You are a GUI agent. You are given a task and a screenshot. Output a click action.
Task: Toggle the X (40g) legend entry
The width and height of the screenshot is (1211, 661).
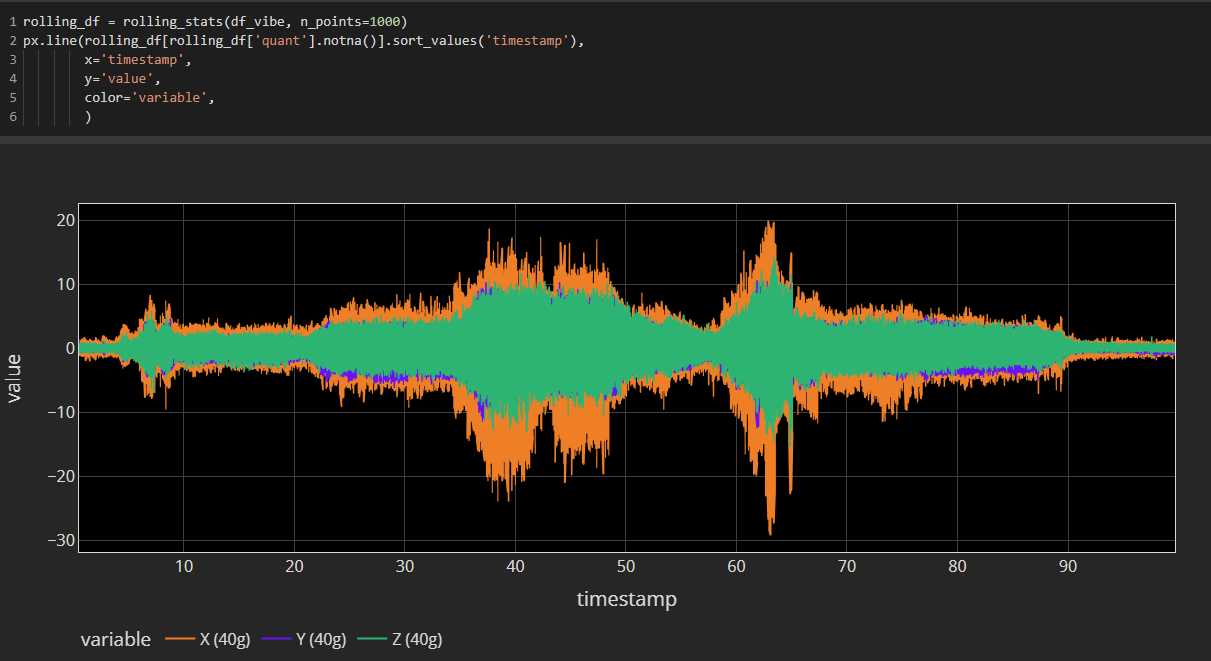click(224, 639)
